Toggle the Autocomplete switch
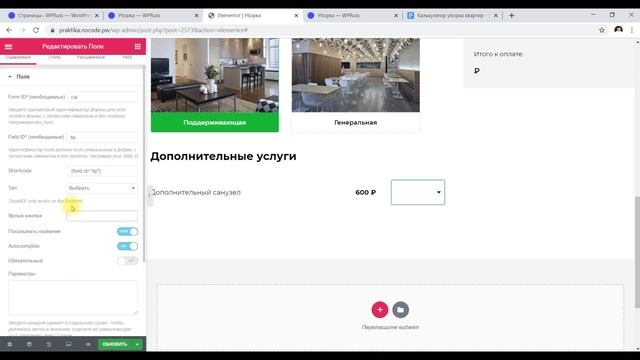Screen dimensions: 640x360 [127, 246]
